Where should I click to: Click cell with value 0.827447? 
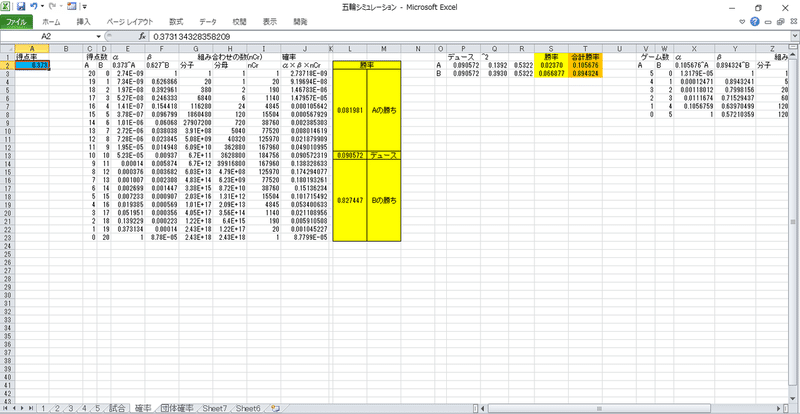click(349, 200)
